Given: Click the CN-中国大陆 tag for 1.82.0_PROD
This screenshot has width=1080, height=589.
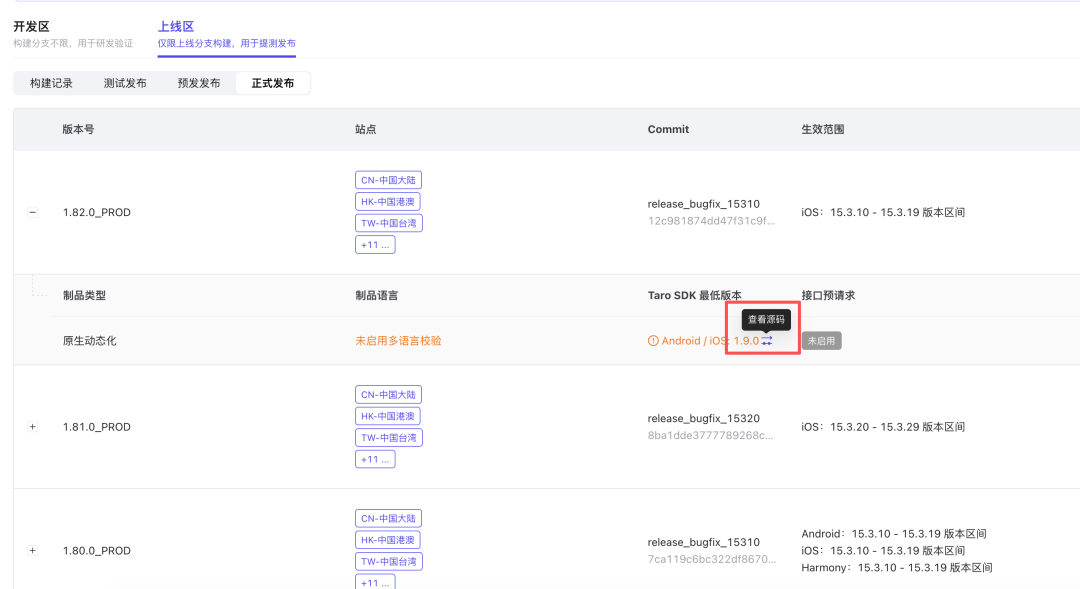Looking at the screenshot, I should [x=388, y=180].
